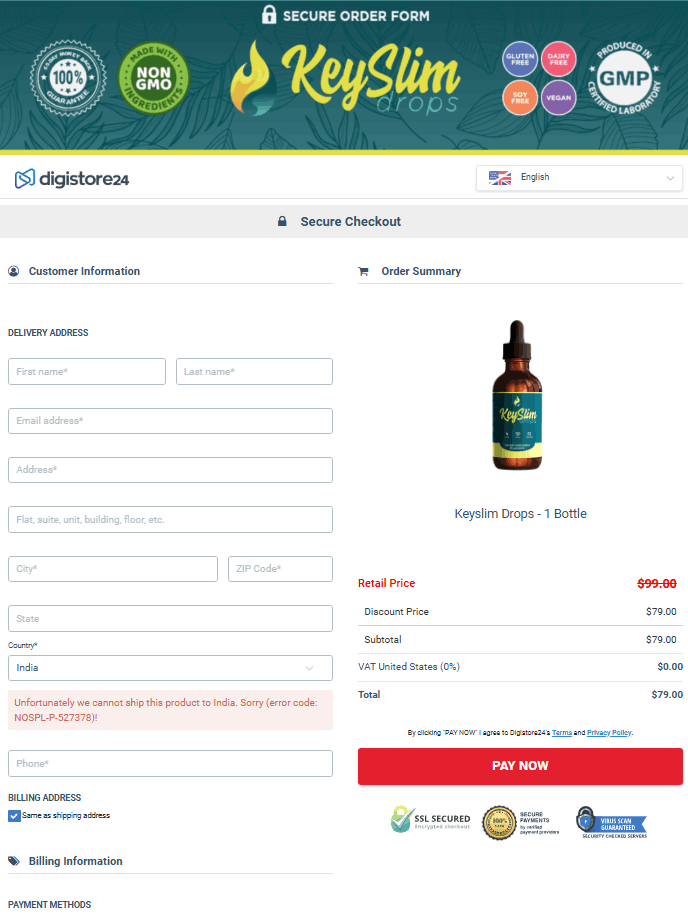Click the 100% money back guarantee badge
Viewport: 688px width, 921px height.
(68, 79)
